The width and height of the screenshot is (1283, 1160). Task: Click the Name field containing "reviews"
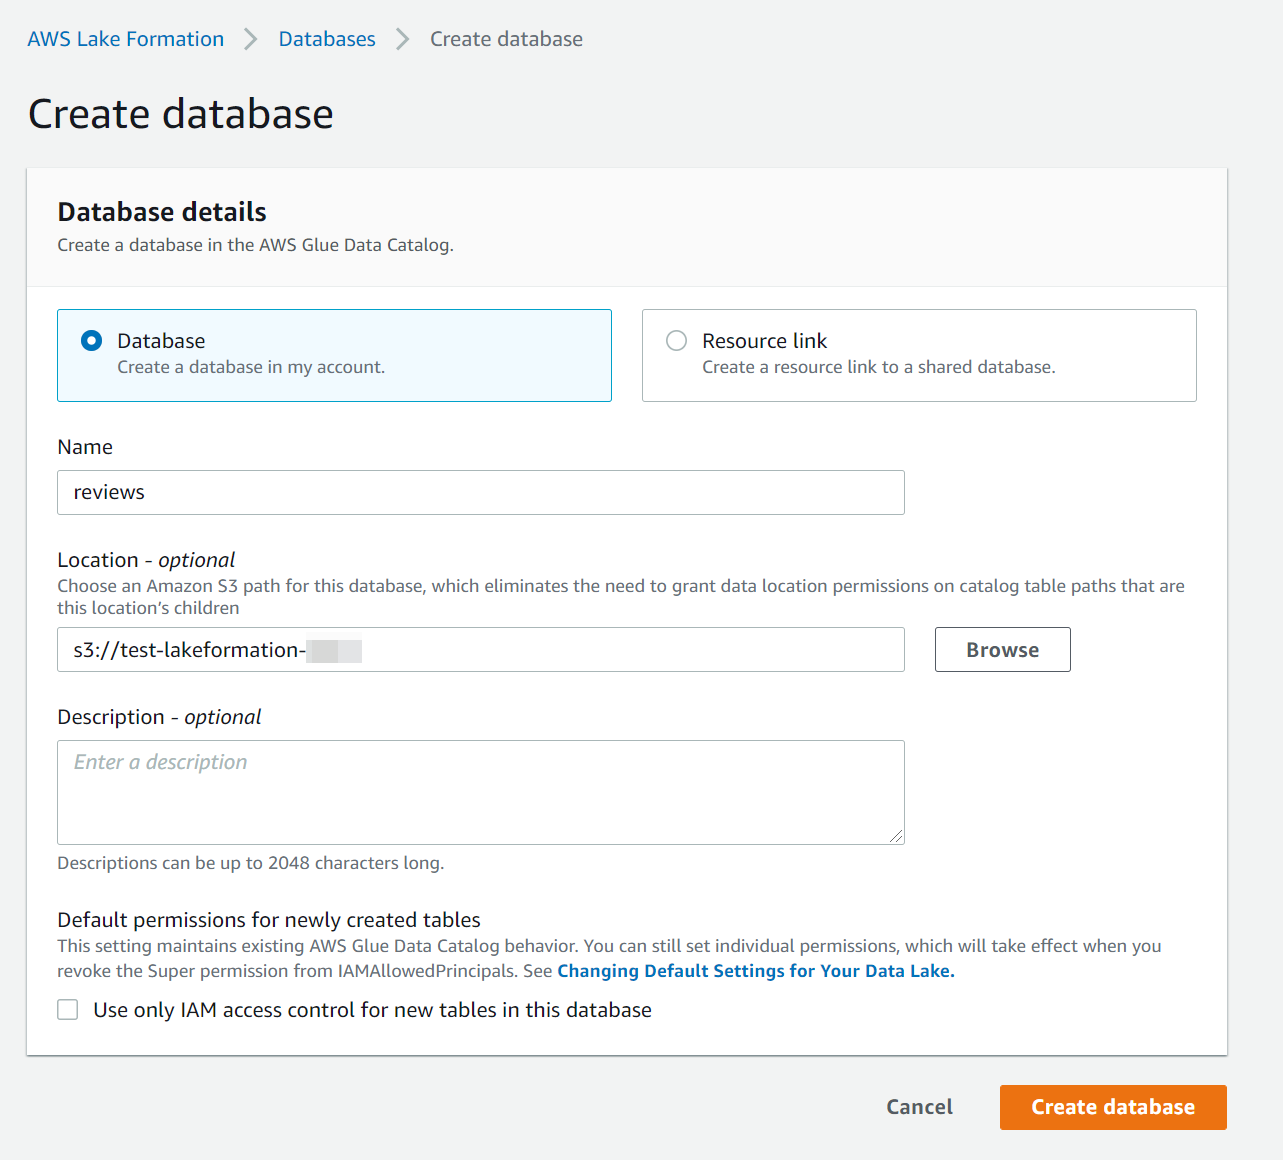point(480,492)
